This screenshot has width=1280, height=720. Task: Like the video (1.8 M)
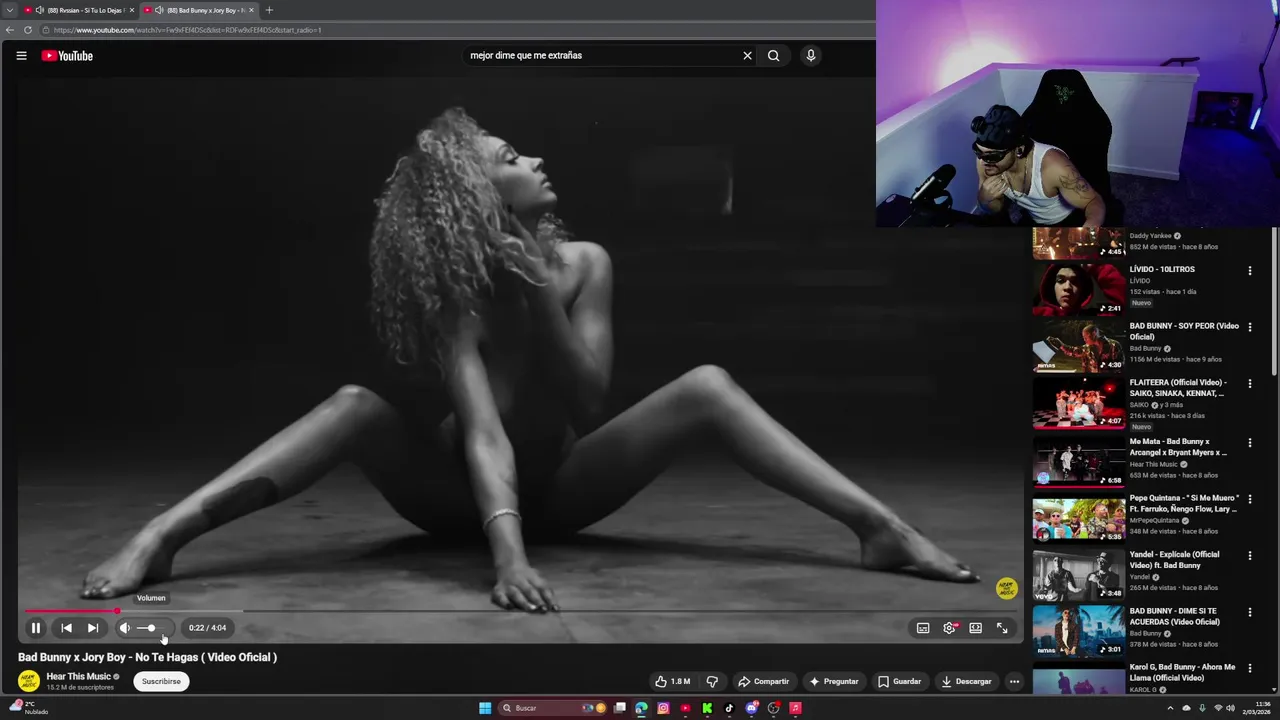(673, 681)
